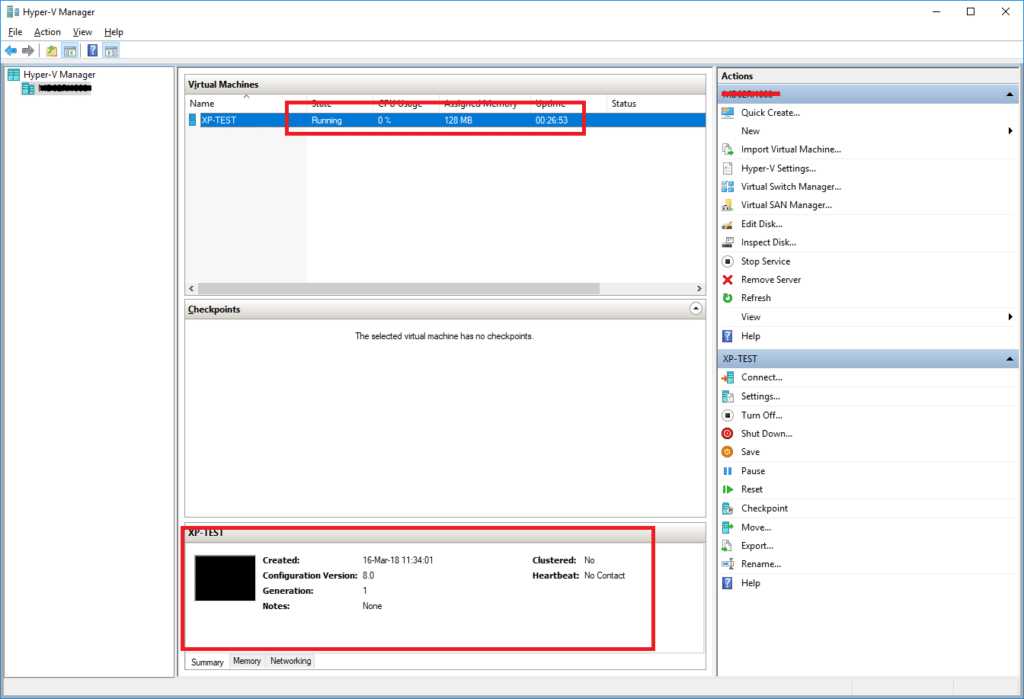Click the Move icon

click(728, 527)
